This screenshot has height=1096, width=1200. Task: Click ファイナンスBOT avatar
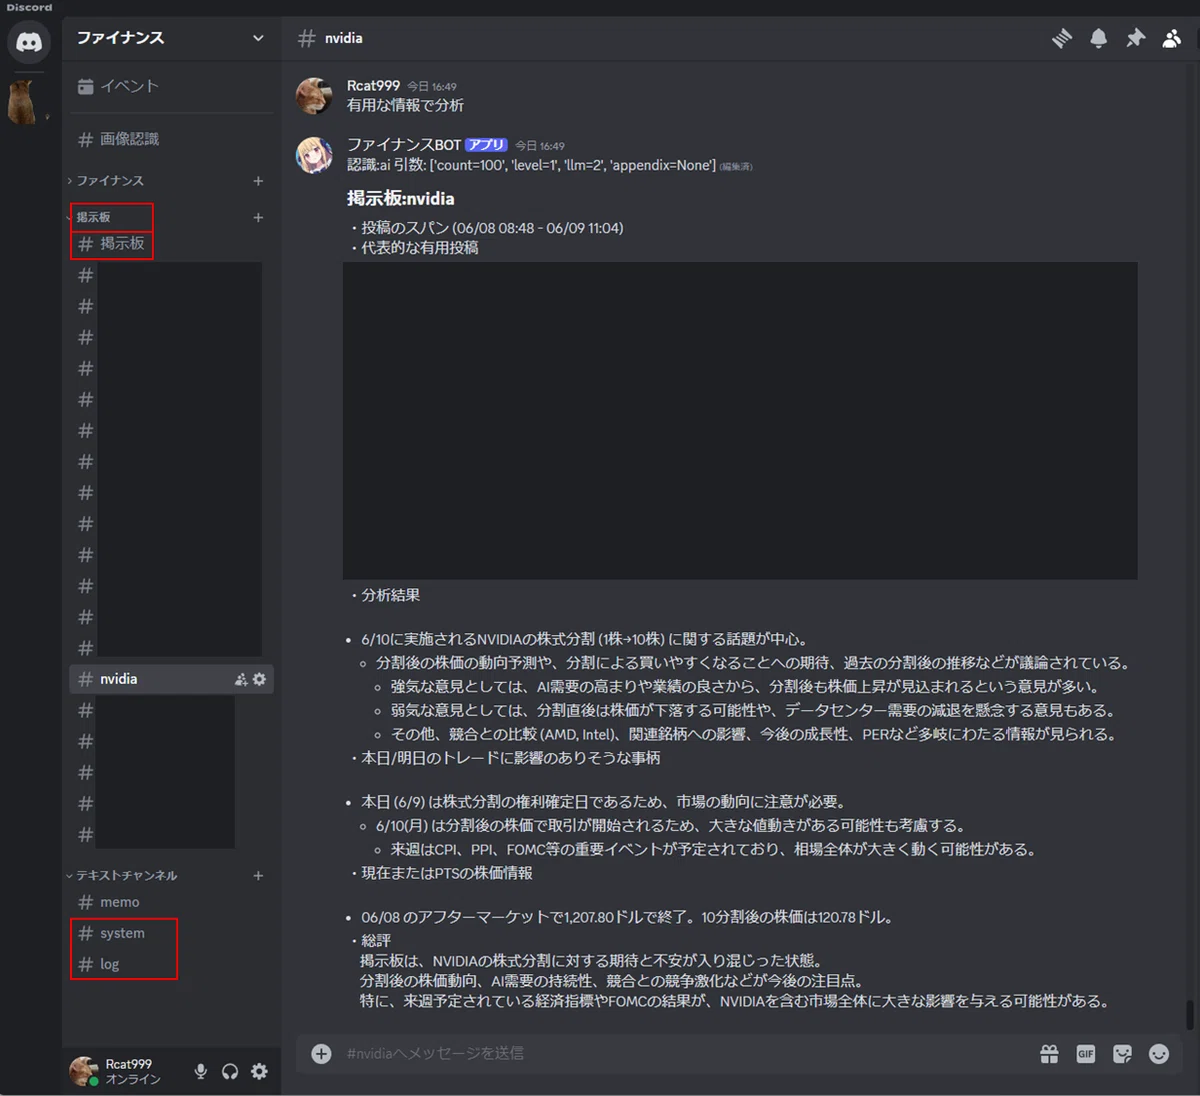click(x=314, y=155)
